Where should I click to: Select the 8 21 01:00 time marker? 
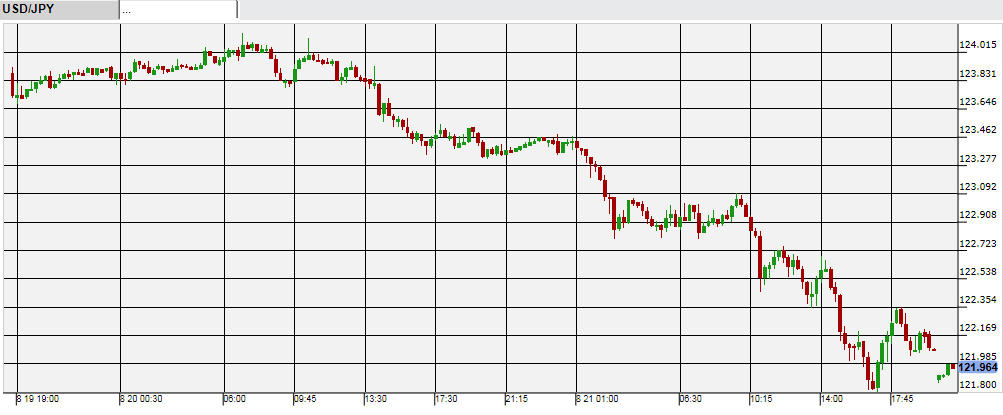tap(598, 398)
